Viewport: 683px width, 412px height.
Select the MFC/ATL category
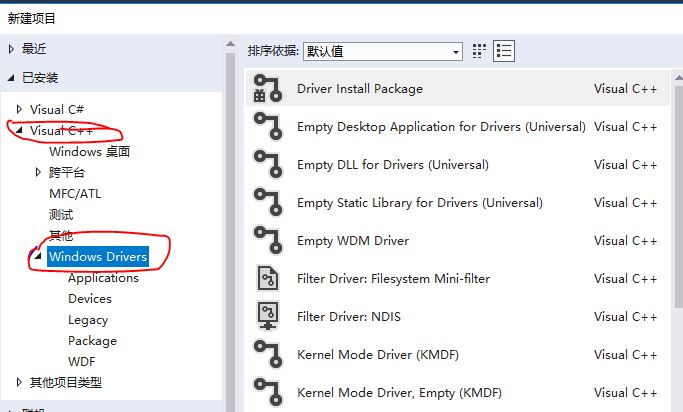75,193
